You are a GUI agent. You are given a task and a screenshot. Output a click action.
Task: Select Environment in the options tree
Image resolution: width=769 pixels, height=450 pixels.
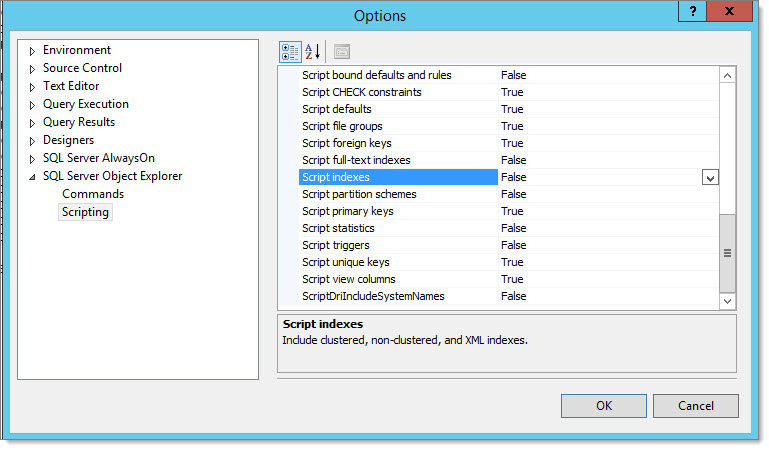point(77,50)
